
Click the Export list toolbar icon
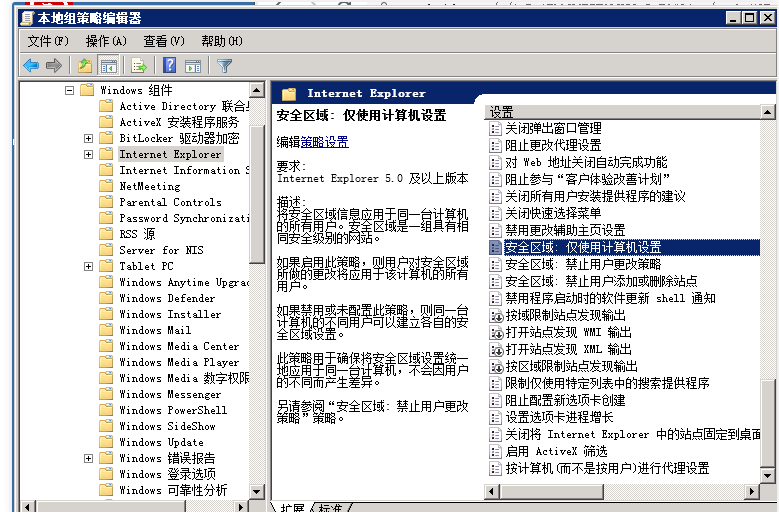click(x=139, y=66)
